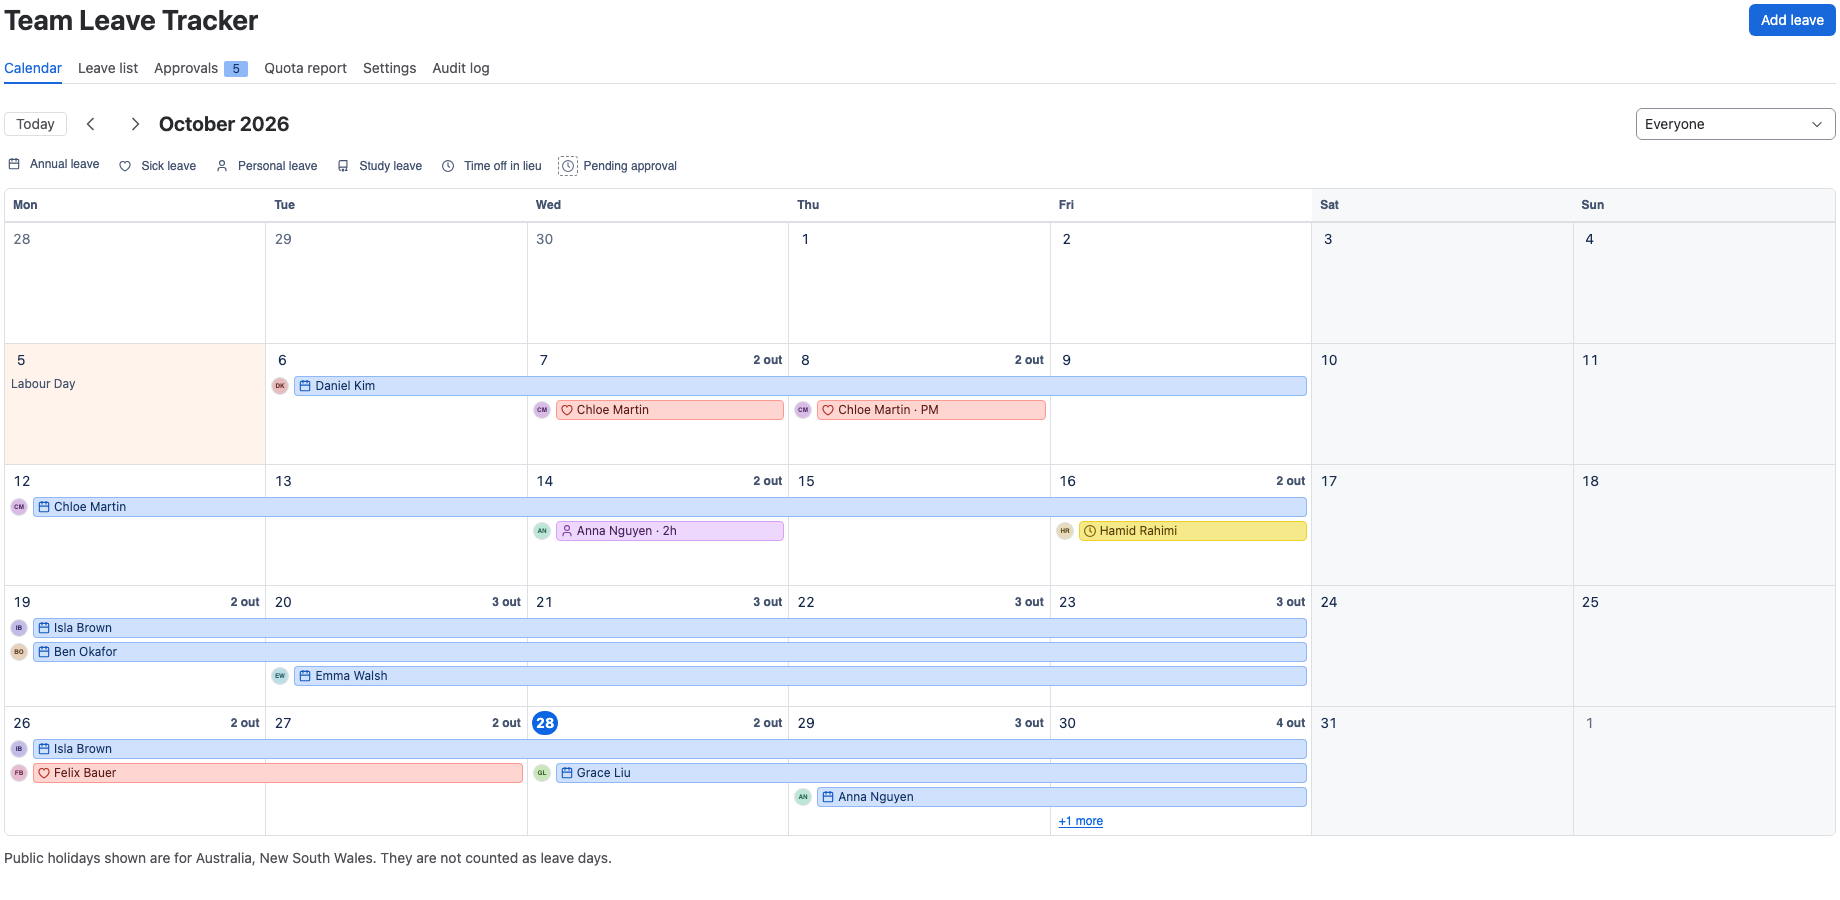The height and width of the screenshot is (900, 1840).
Task: Click Emma Walsh's EW avatar on October 20
Action: tap(280, 676)
